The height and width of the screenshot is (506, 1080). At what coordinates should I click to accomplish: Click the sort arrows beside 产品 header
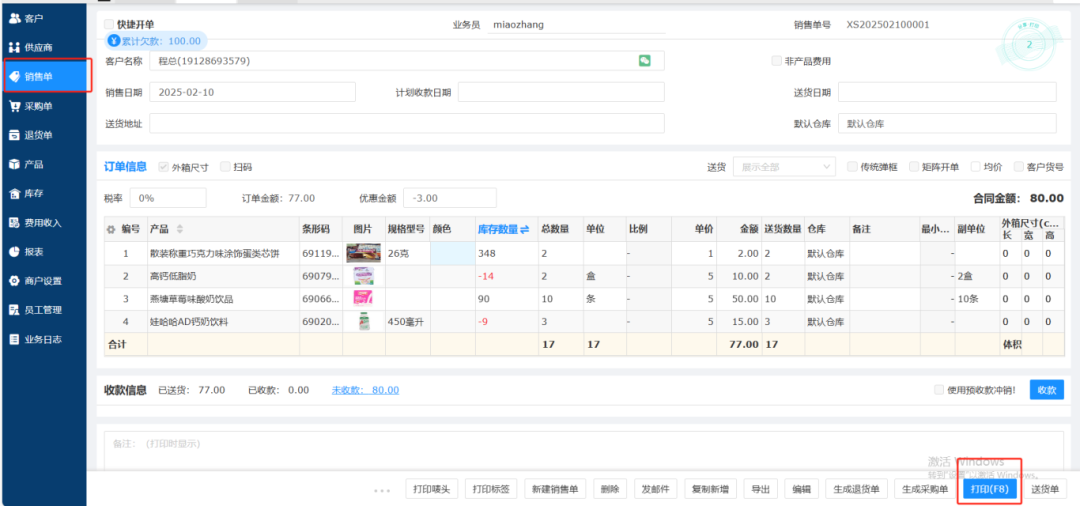pyautogui.click(x=180, y=229)
